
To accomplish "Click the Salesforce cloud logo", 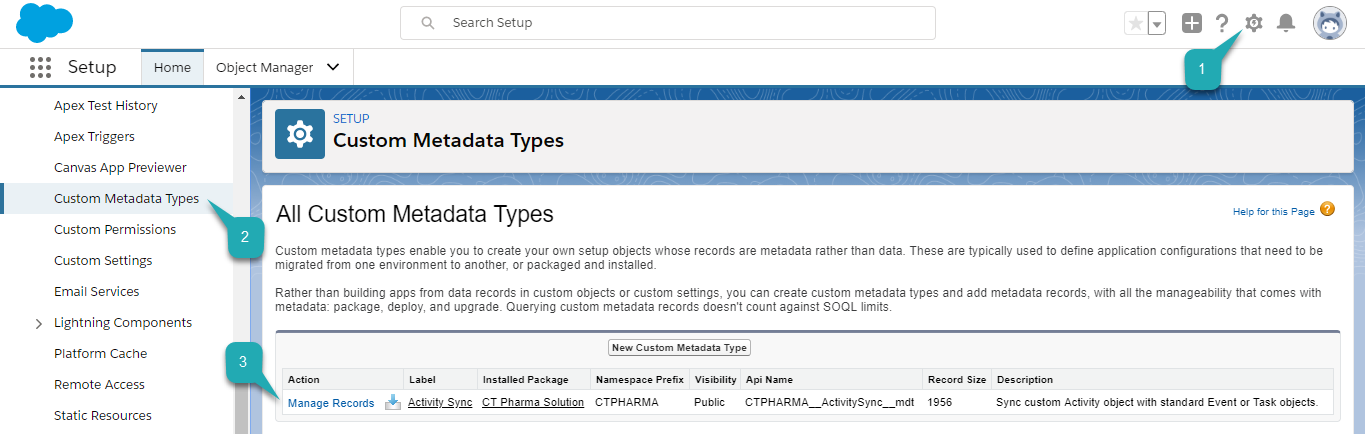I will pos(45,22).
